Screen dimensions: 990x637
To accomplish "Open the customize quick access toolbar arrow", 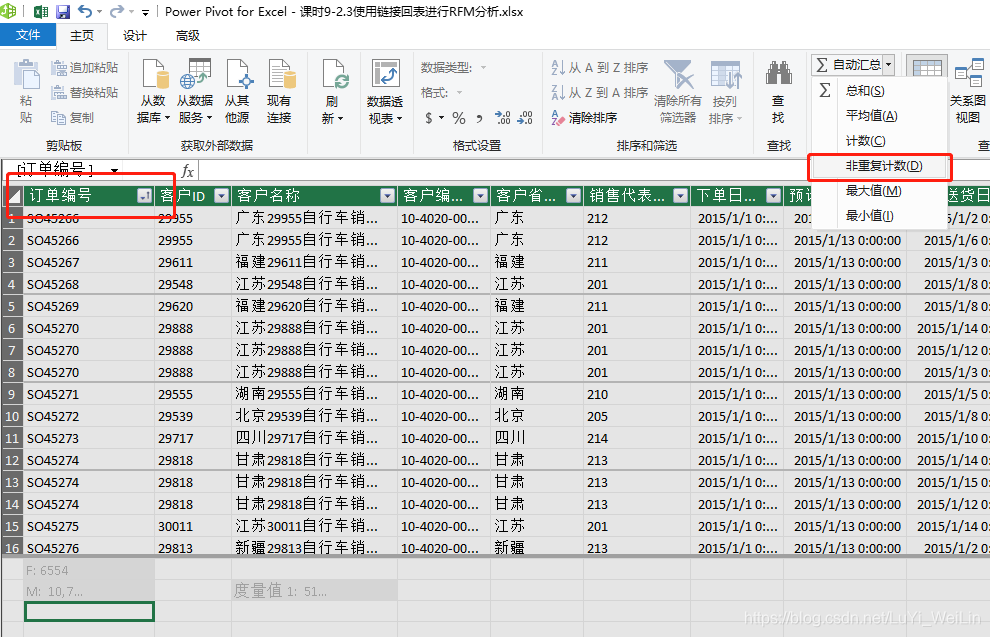I will tap(145, 12).
